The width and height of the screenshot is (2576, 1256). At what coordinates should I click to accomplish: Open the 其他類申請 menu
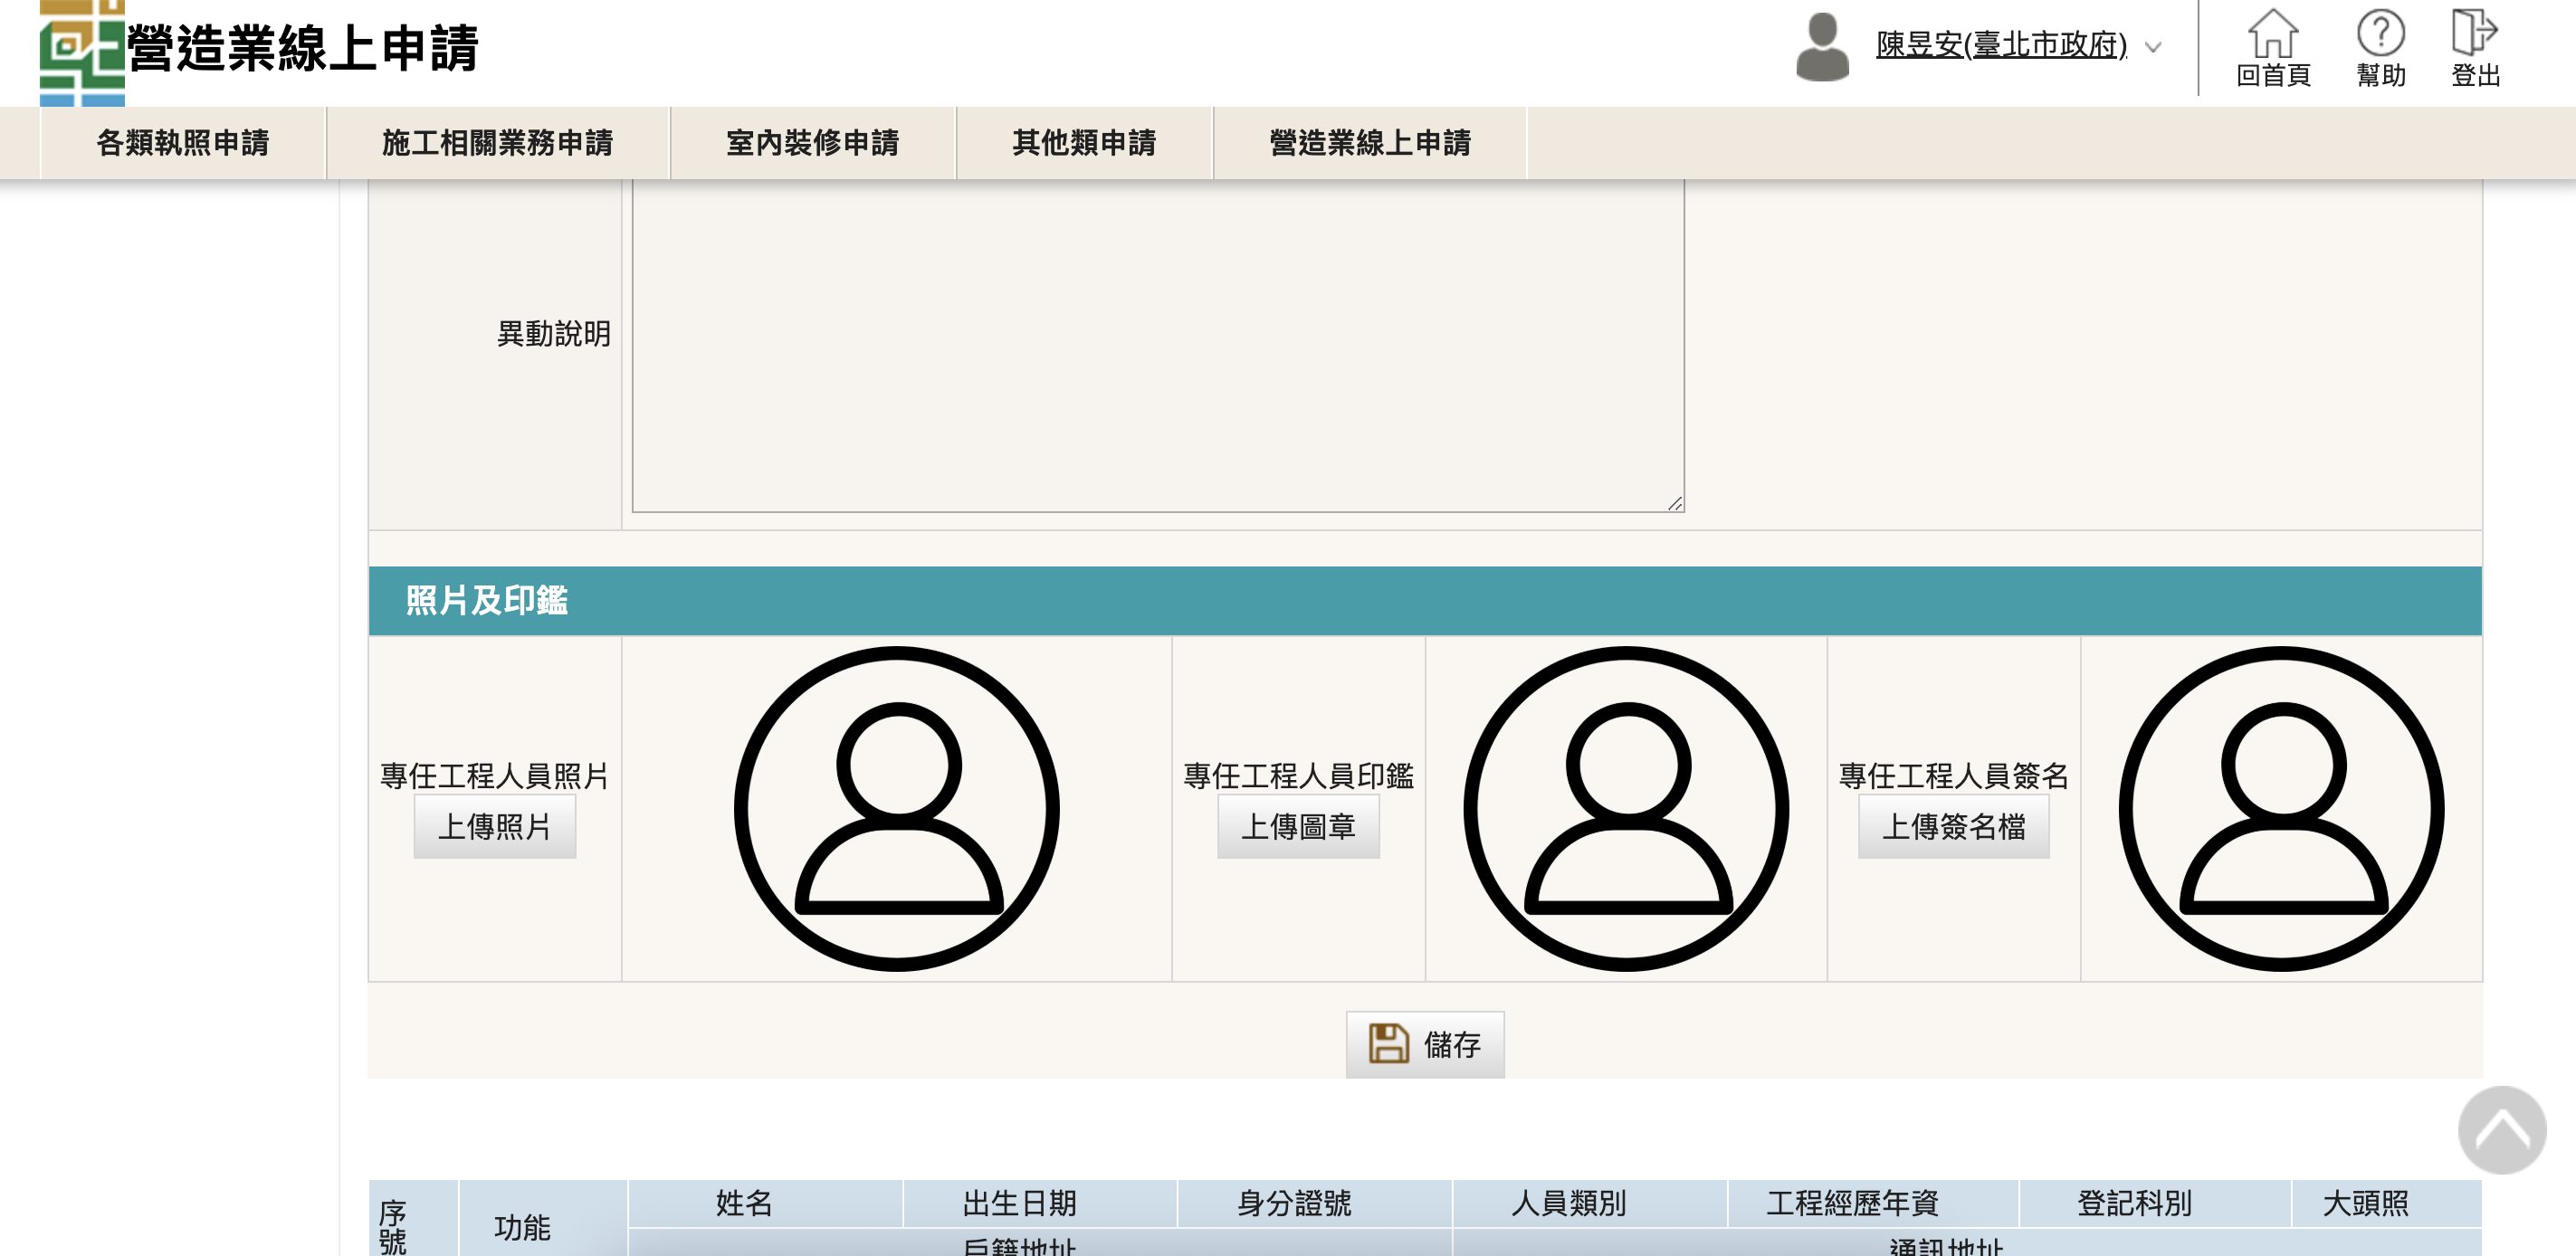click(x=1084, y=143)
